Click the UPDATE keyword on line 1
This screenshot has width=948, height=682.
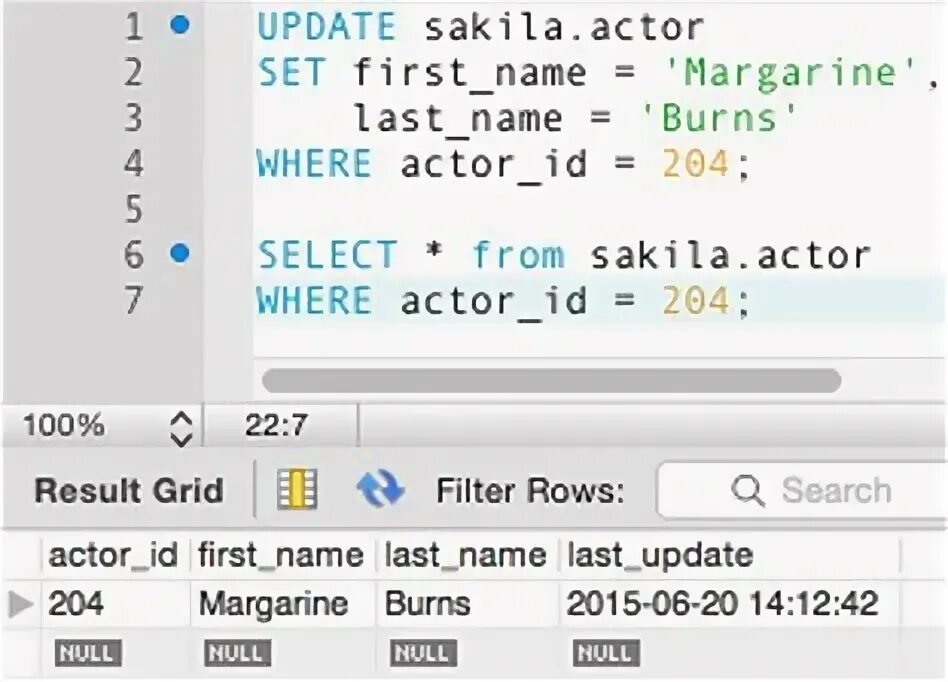(x=326, y=27)
